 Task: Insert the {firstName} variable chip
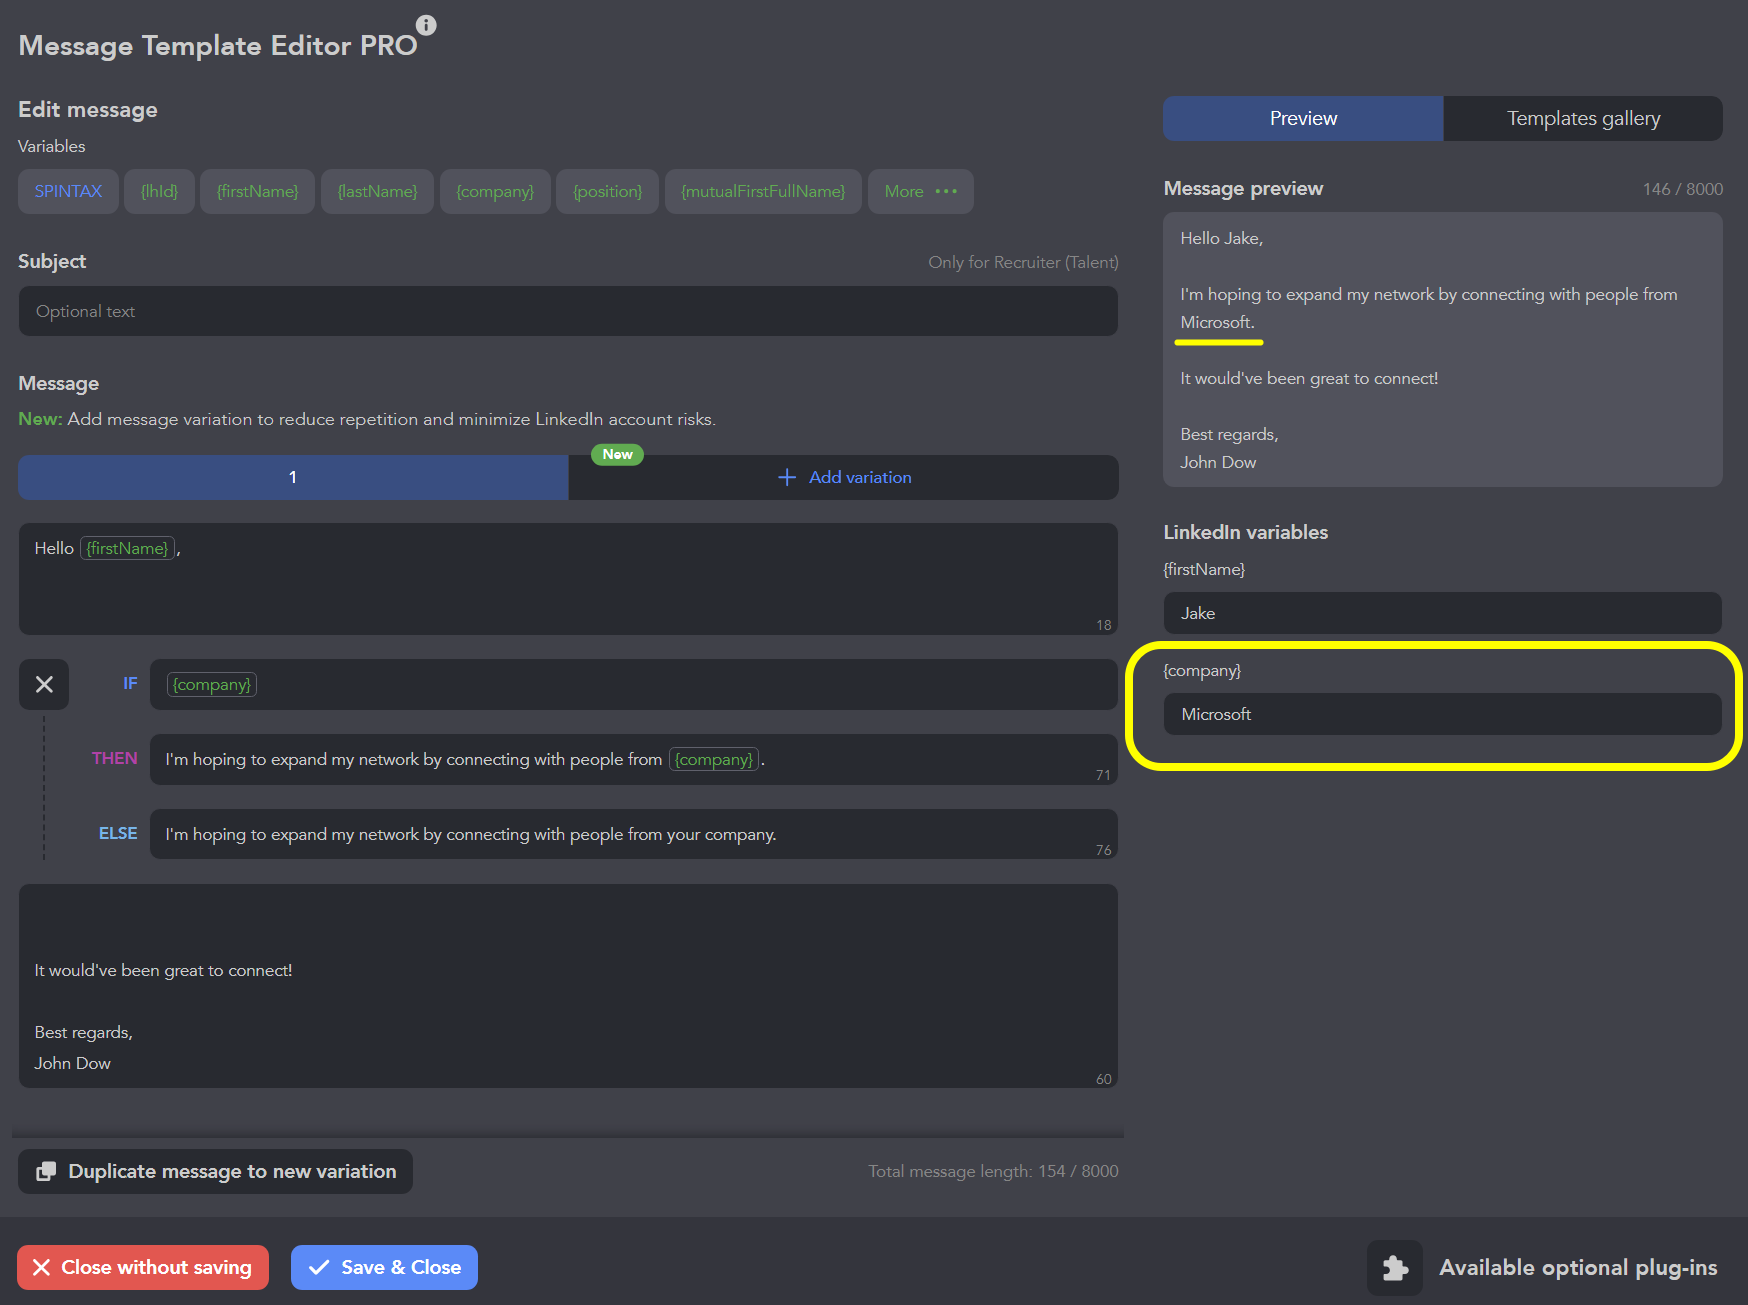pos(257,191)
